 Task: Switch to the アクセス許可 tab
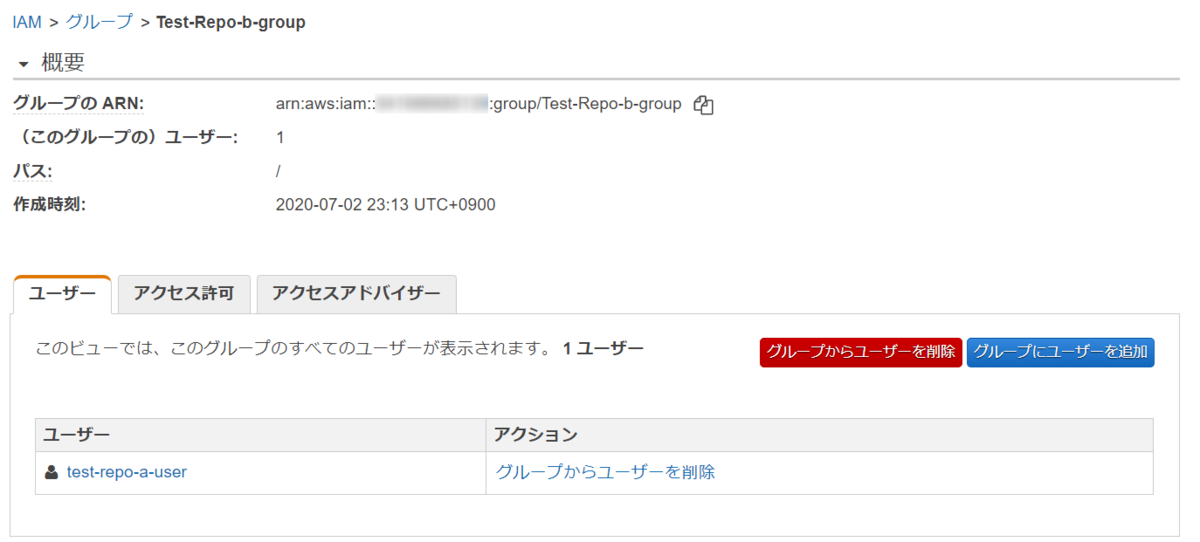click(x=183, y=293)
